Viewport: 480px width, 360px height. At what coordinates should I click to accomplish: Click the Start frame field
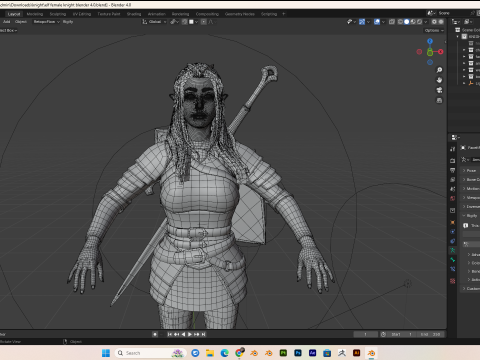[402, 334]
